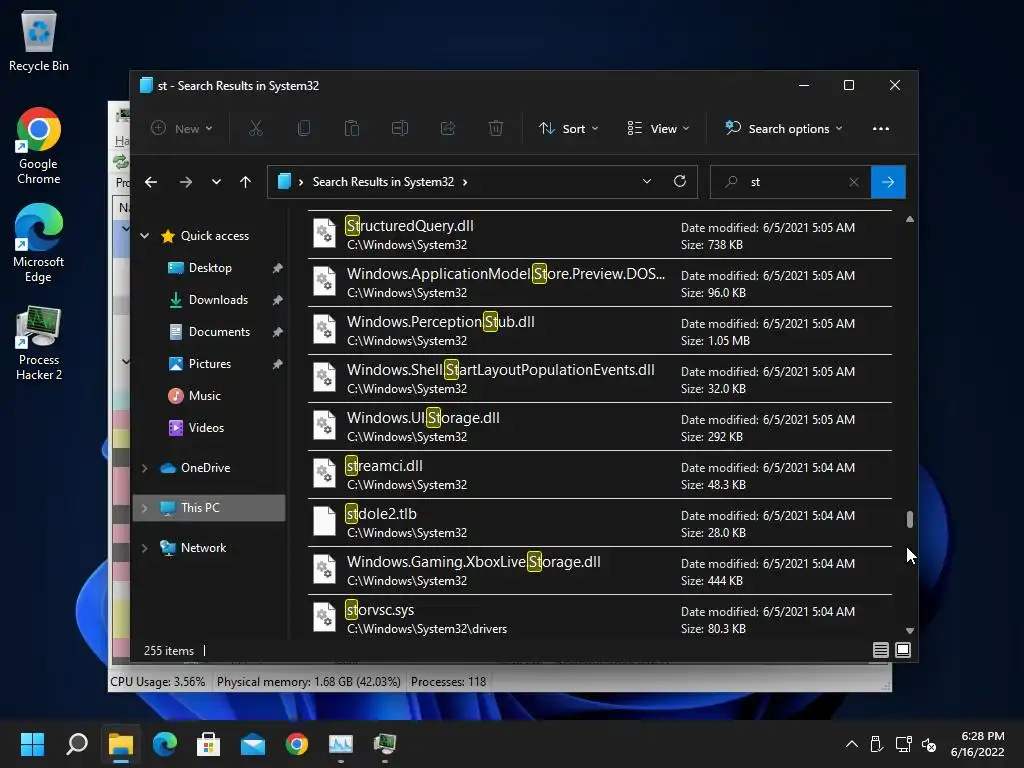Open the View dropdown

click(x=658, y=129)
